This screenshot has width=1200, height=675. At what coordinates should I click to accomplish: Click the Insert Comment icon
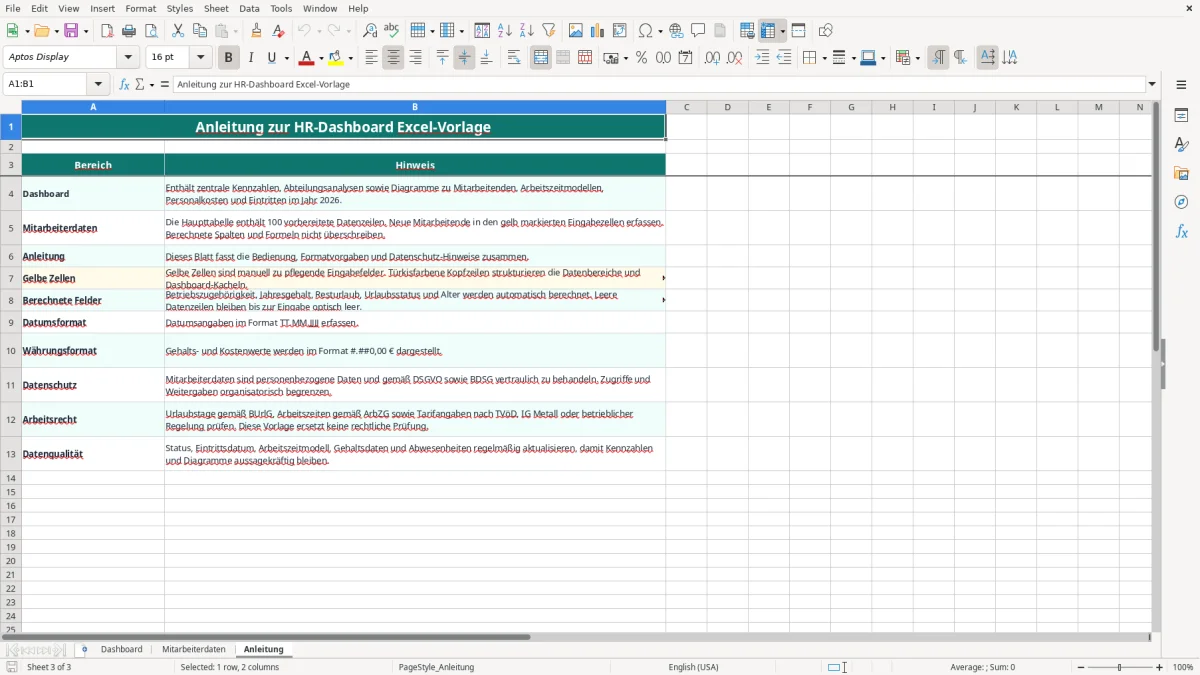pos(698,31)
